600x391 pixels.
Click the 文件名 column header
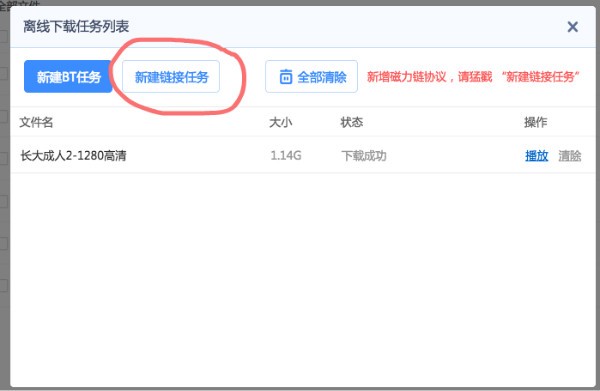coord(36,122)
